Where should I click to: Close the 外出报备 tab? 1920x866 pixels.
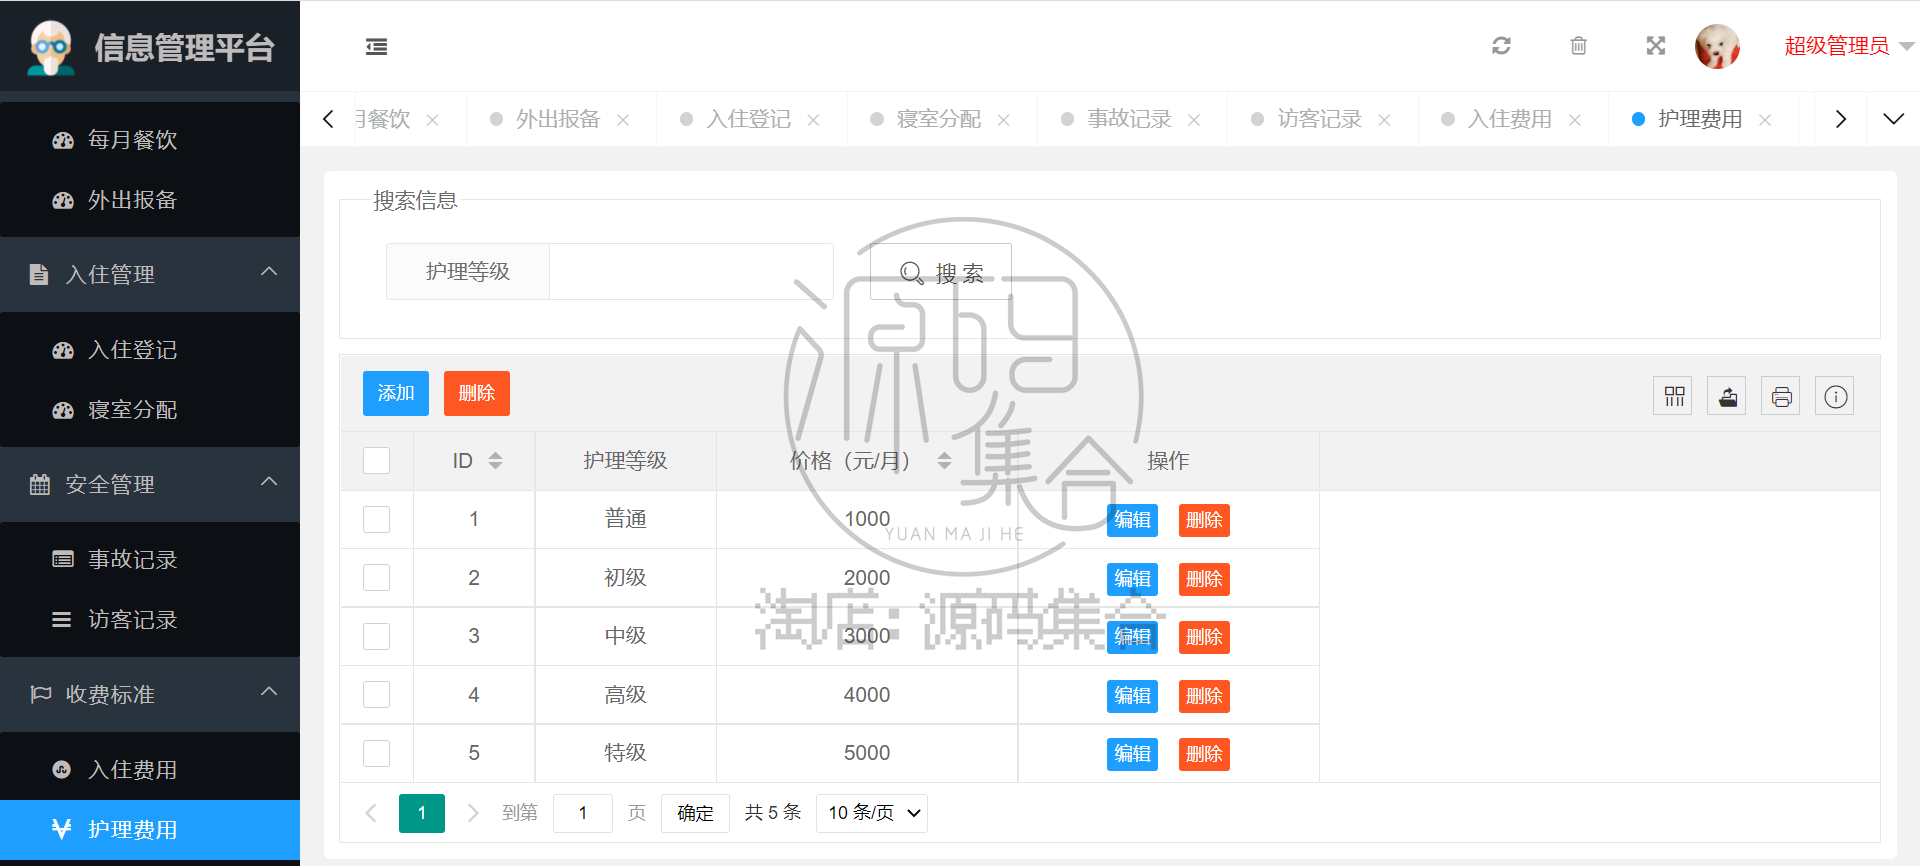click(623, 120)
